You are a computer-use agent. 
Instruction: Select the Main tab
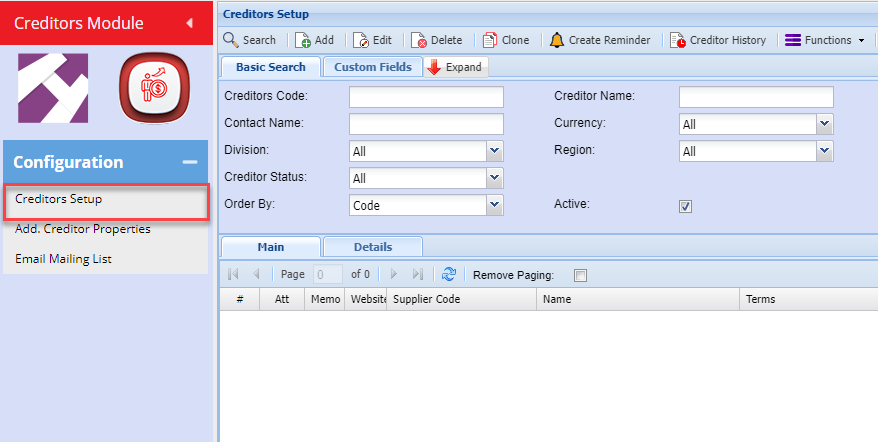point(271,247)
